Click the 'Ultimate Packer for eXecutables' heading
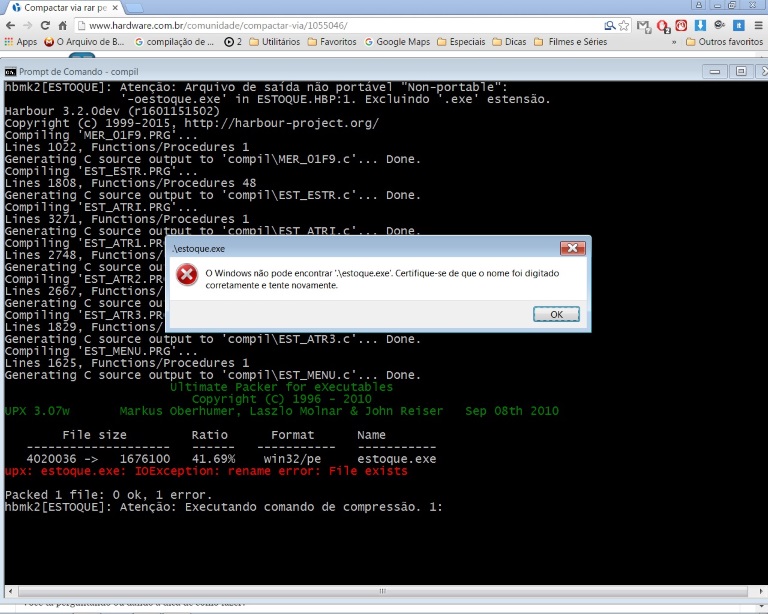768x614 pixels. click(282, 387)
